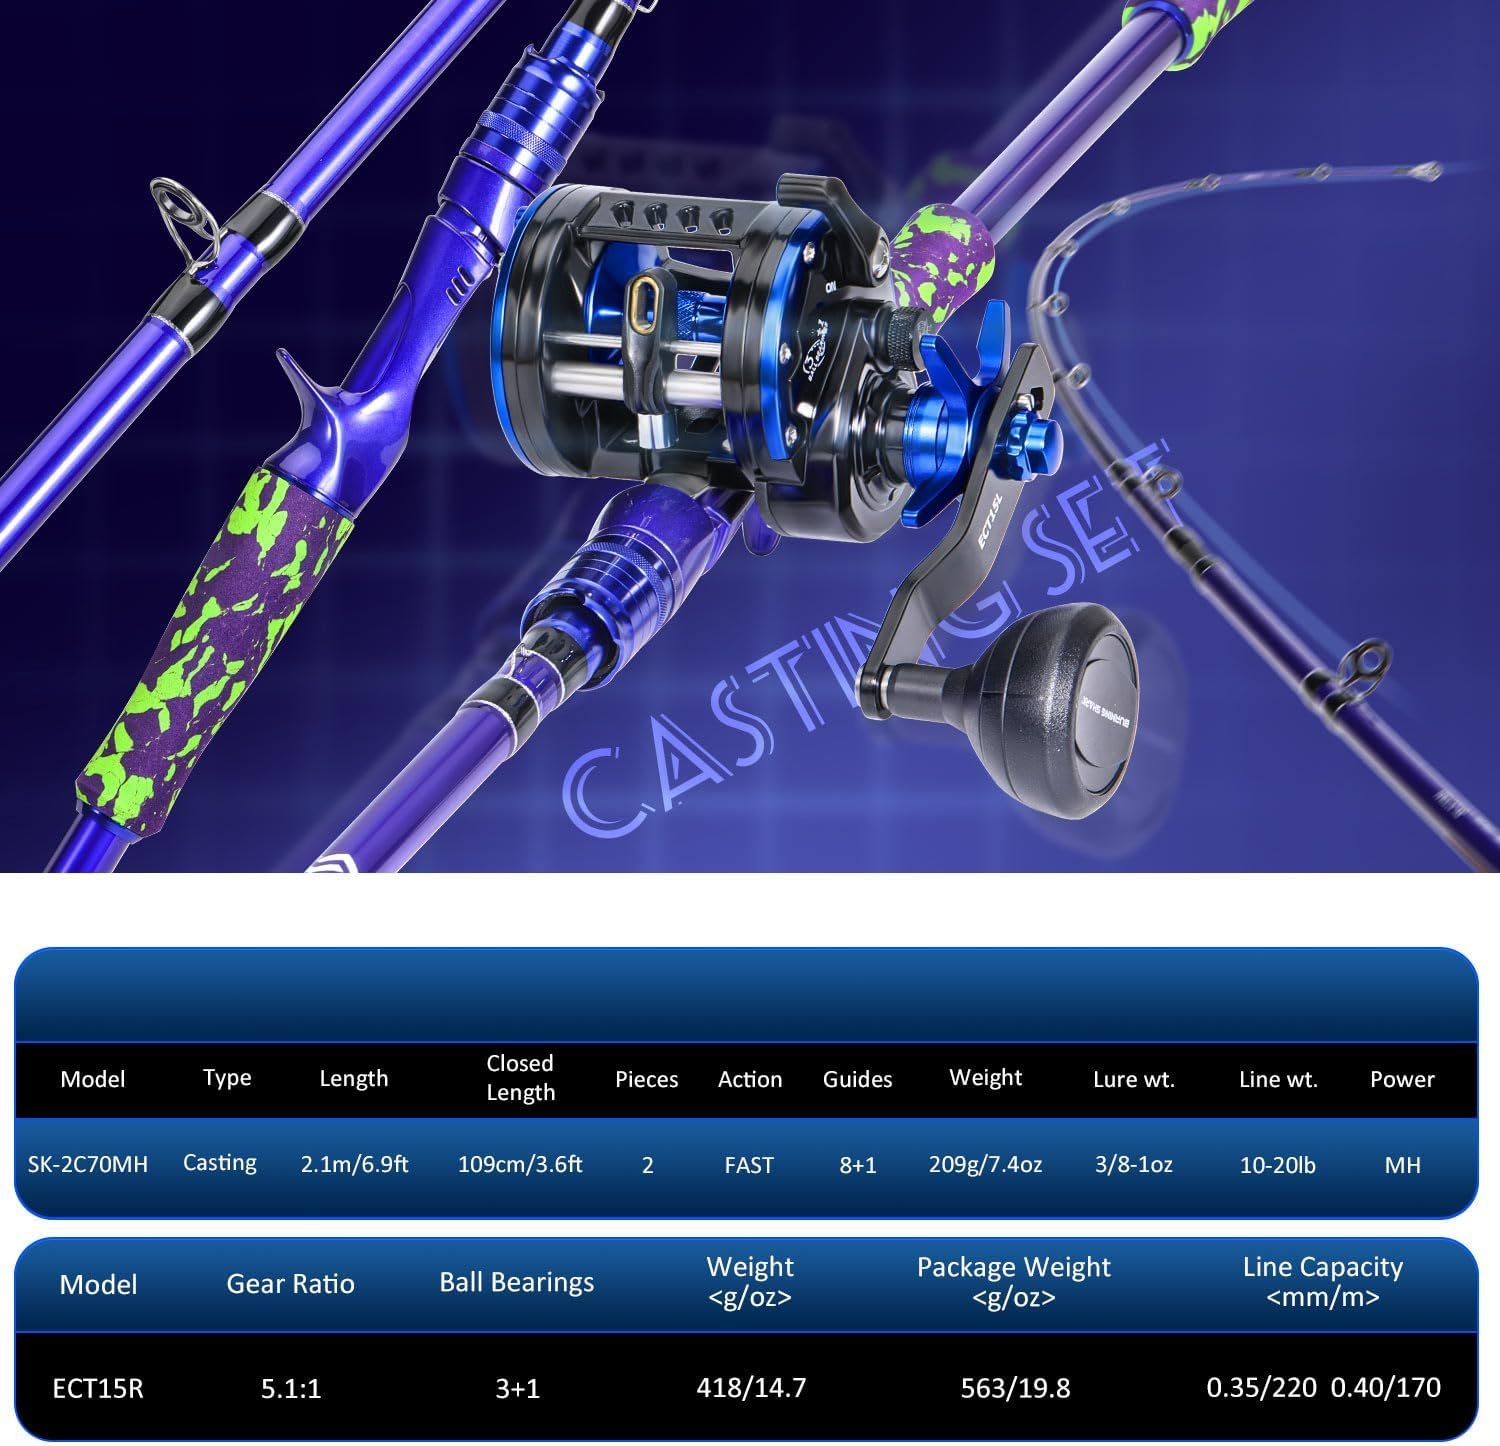Screen dimensions: 1500x1446
Task: Click the 0.35/220 line capacity value
Action: point(1261,1388)
